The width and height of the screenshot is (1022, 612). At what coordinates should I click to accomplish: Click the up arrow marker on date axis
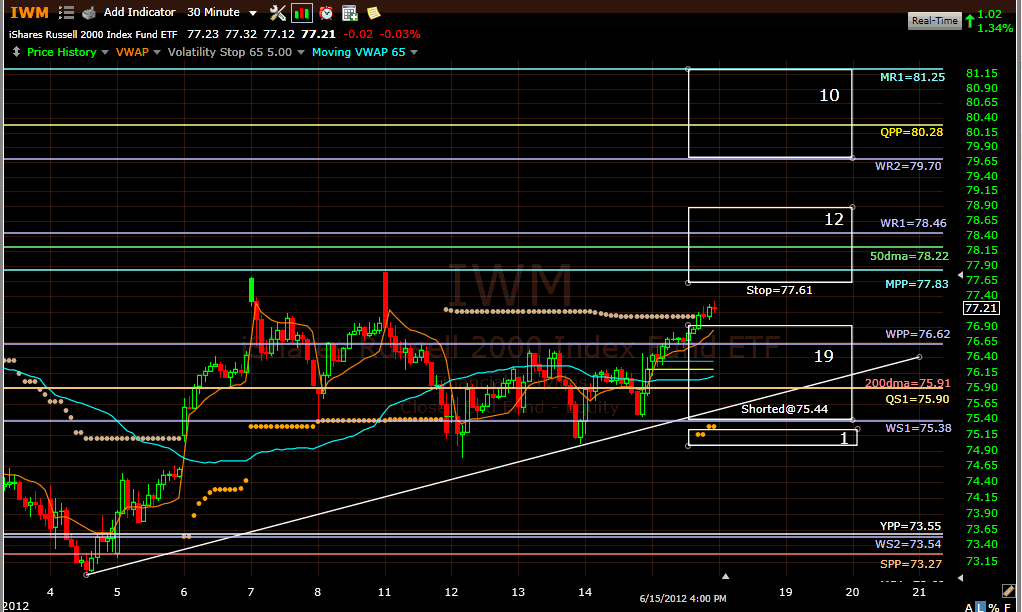coord(725,576)
